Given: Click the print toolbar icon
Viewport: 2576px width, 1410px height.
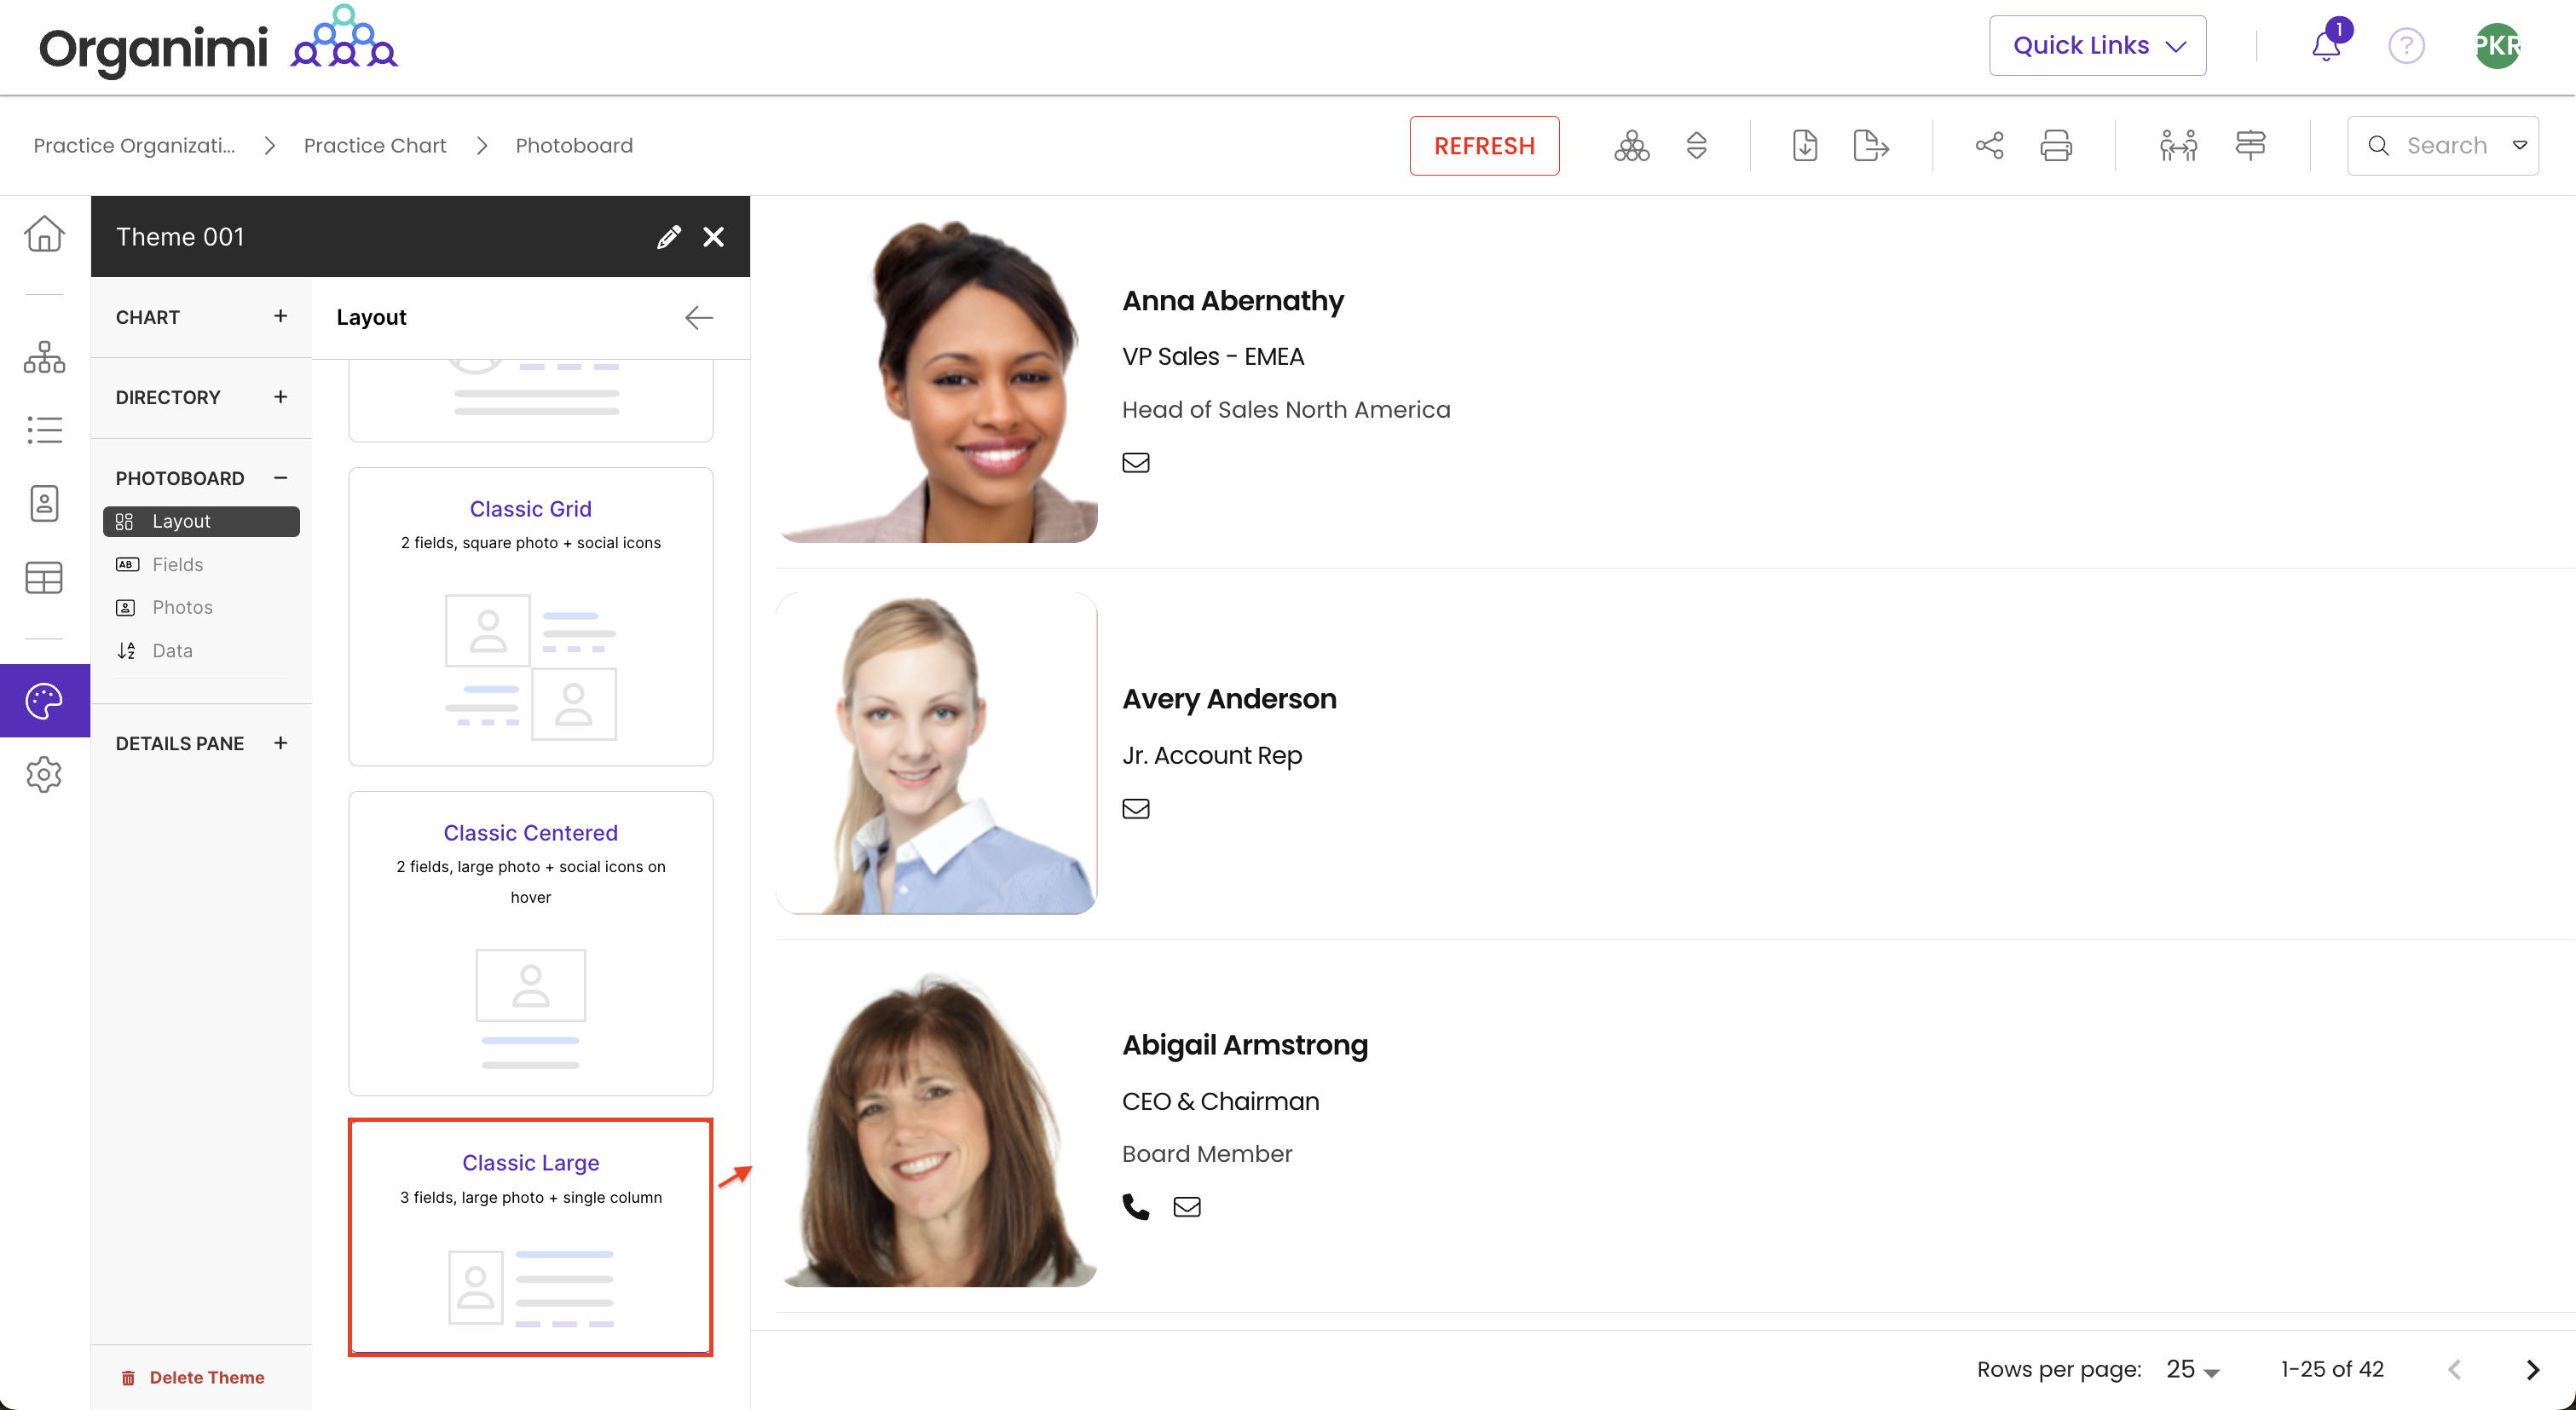Looking at the screenshot, I should (2055, 146).
